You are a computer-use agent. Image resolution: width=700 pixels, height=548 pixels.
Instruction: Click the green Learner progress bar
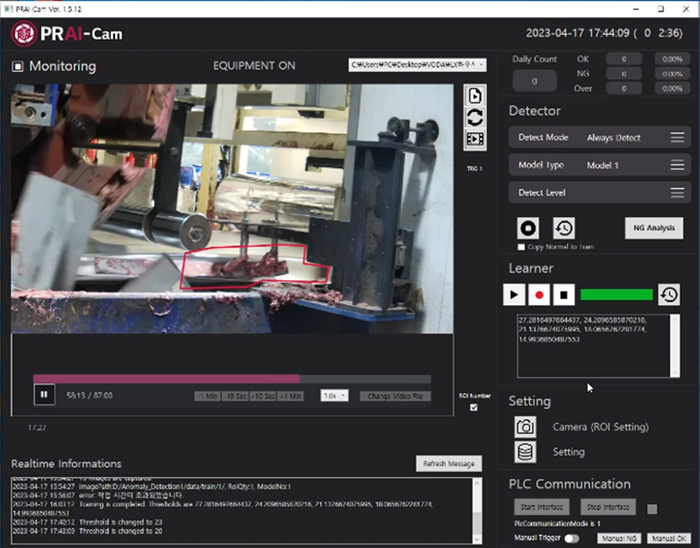click(x=617, y=295)
